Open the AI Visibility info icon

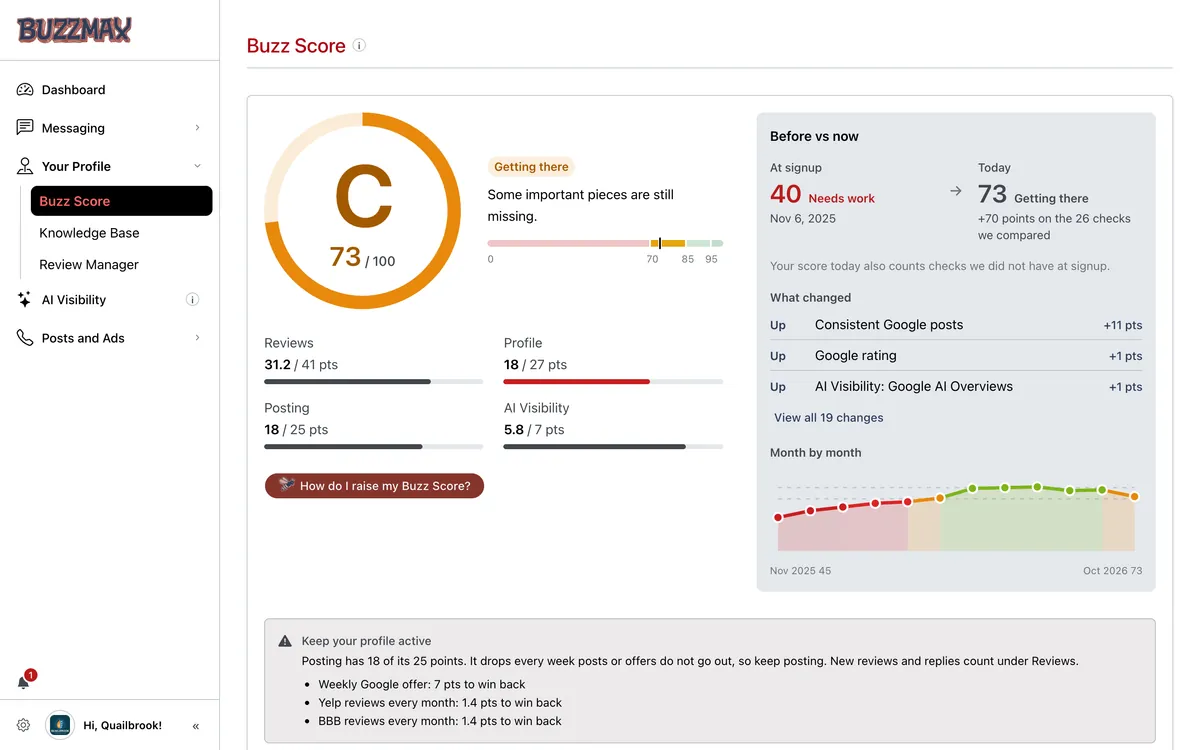pyautogui.click(x=193, y=300)
